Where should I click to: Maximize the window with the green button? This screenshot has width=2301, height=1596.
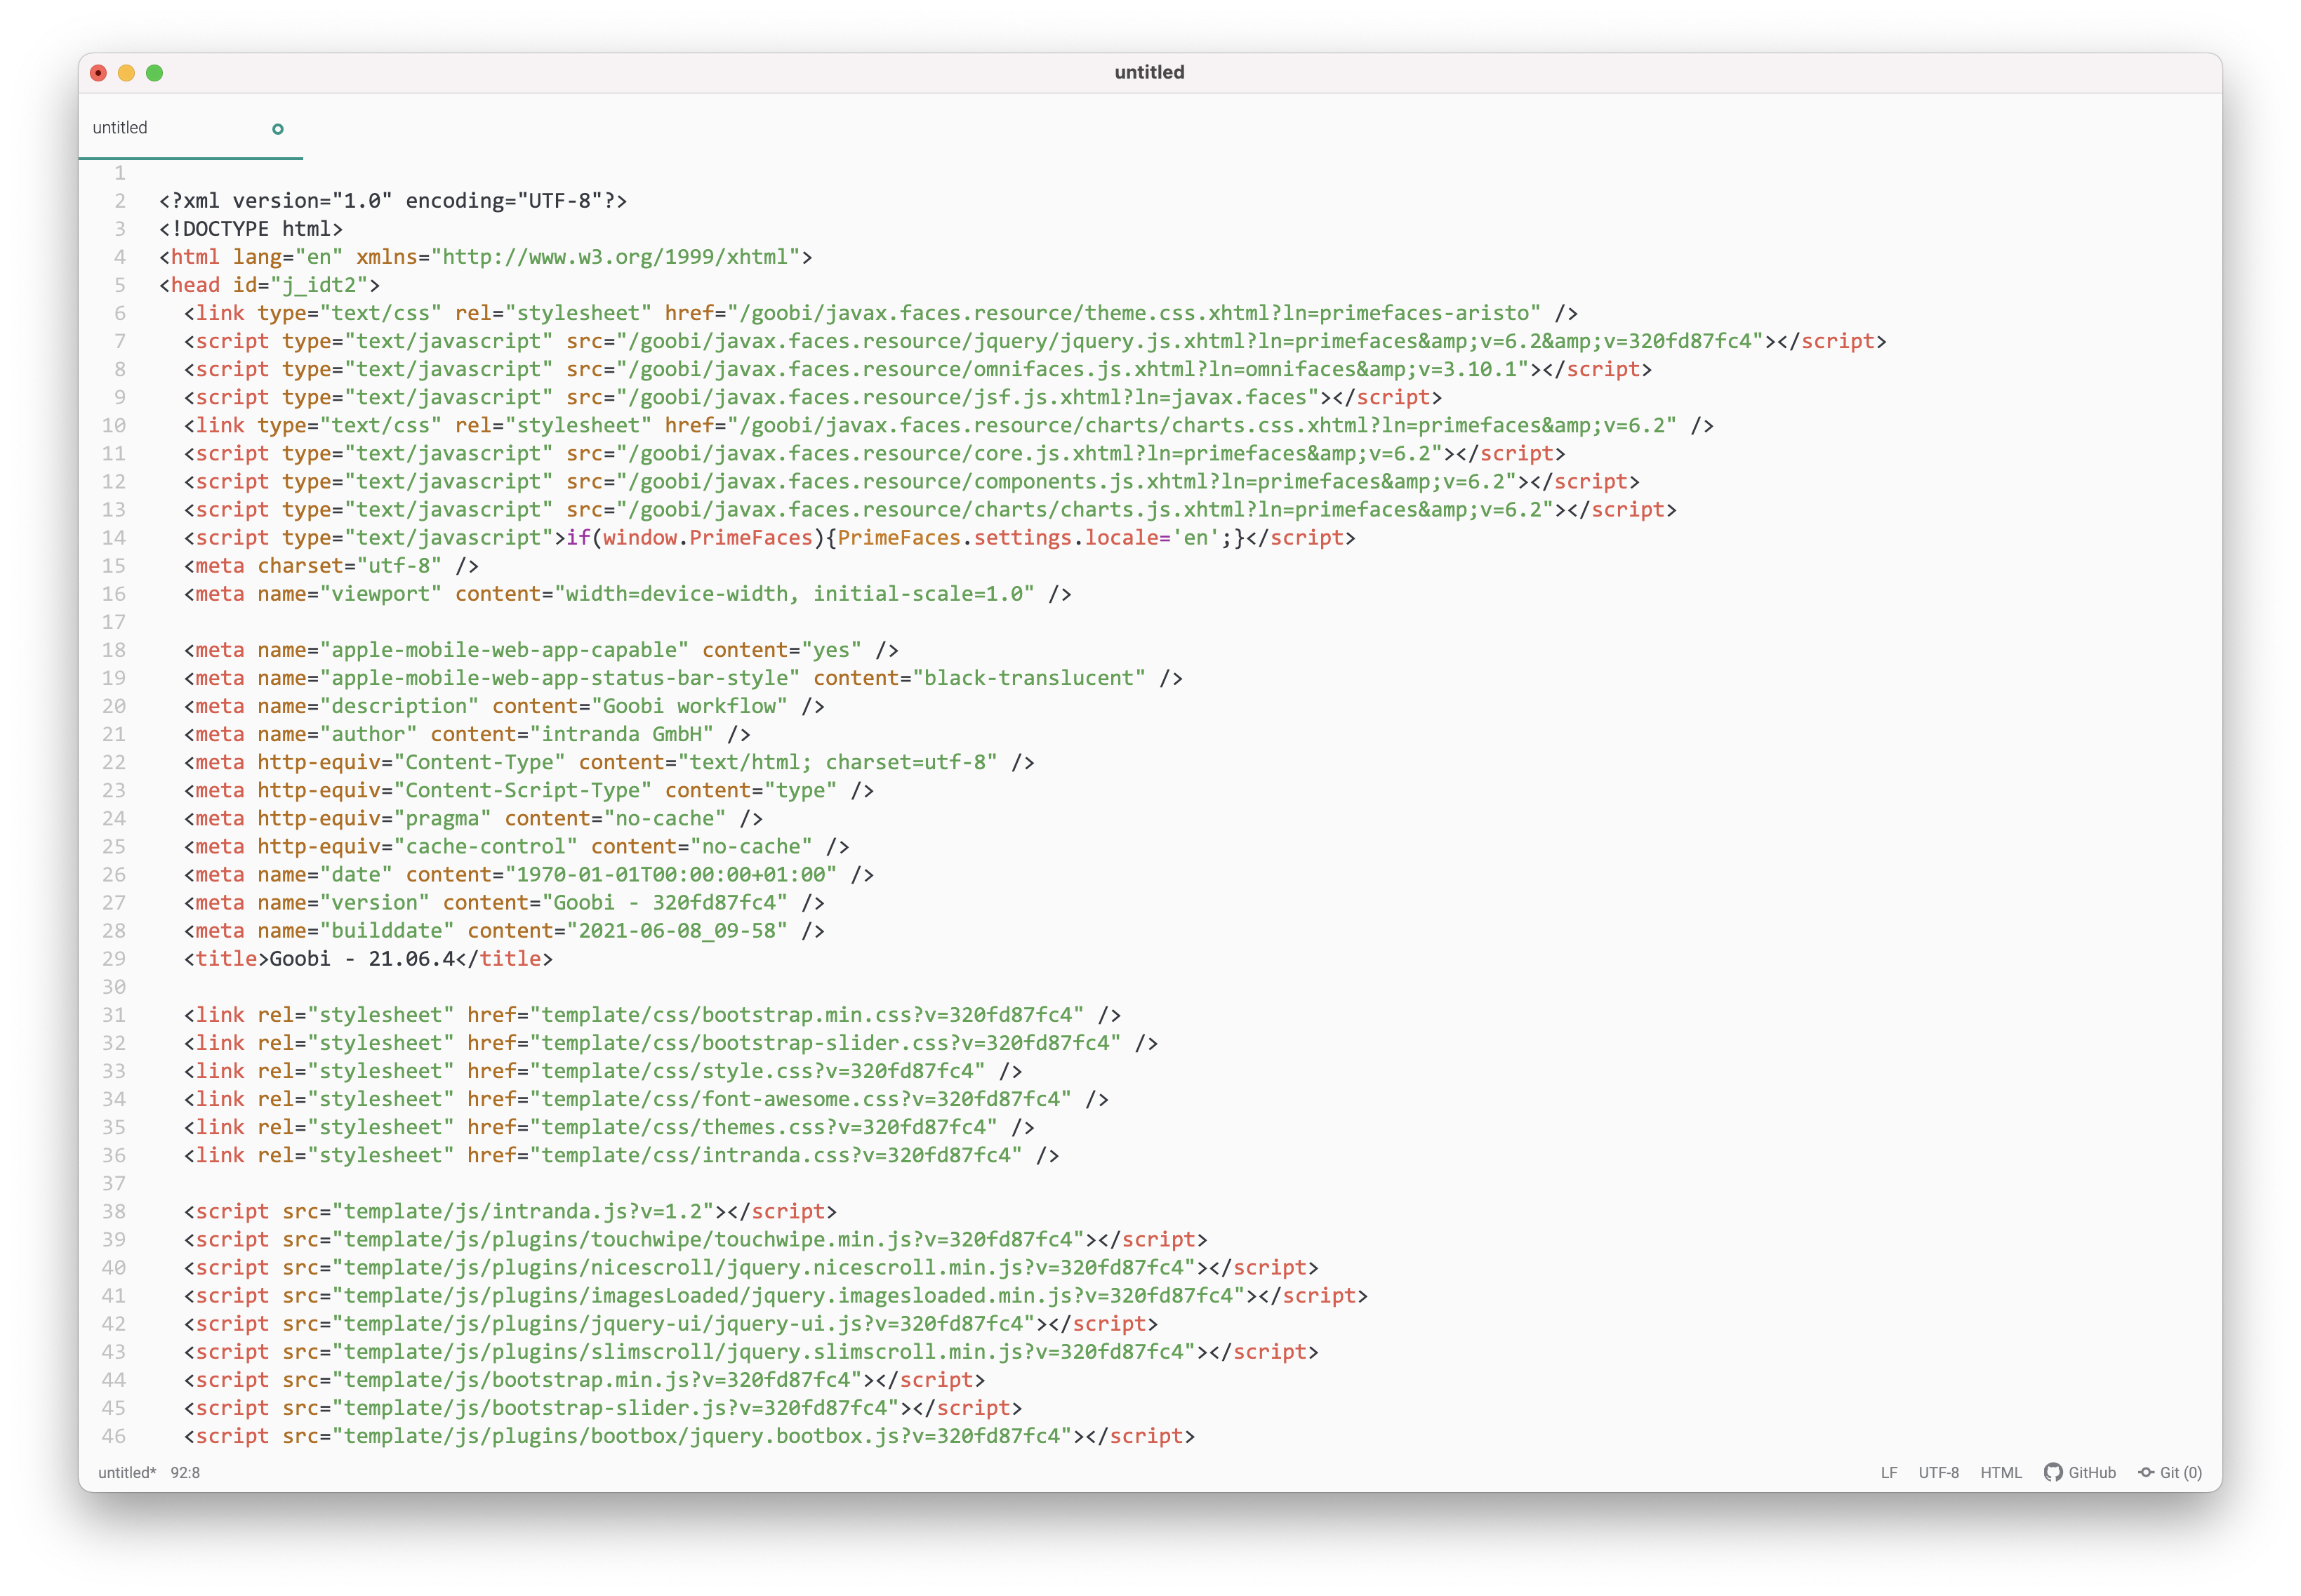point(154,73)
